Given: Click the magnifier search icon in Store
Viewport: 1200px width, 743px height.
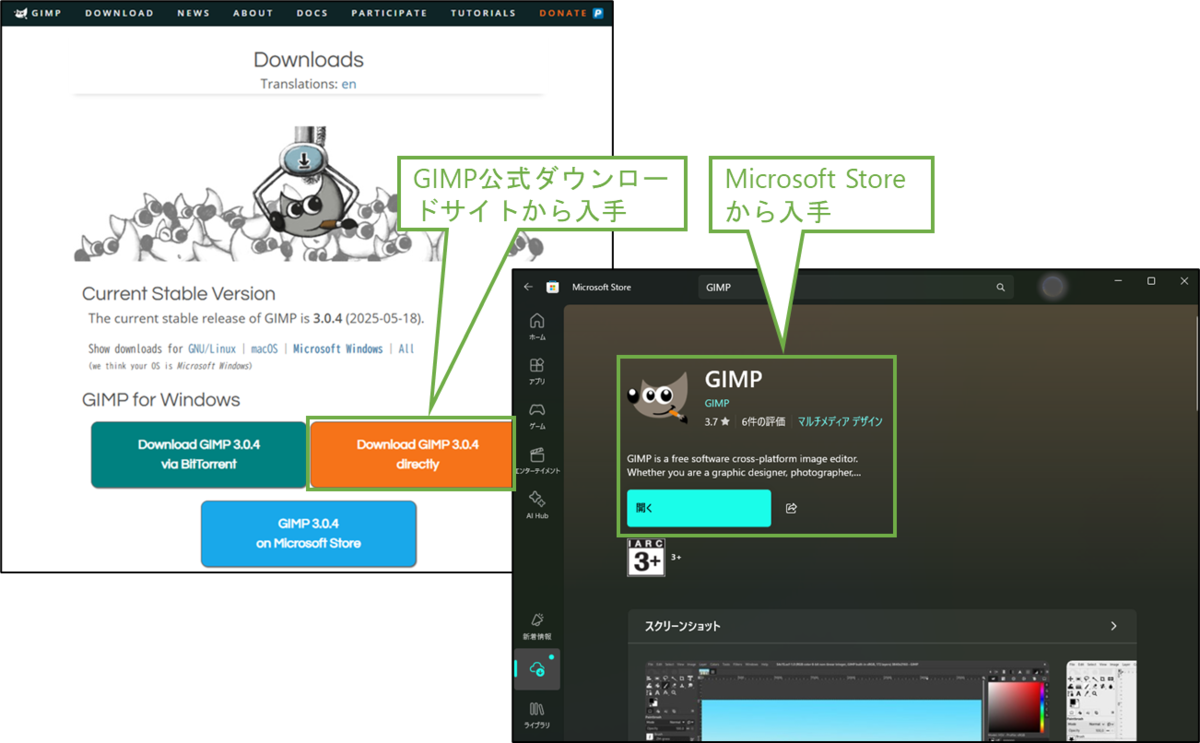Looking at the screenshot, I should click(x=1000, y=287).
